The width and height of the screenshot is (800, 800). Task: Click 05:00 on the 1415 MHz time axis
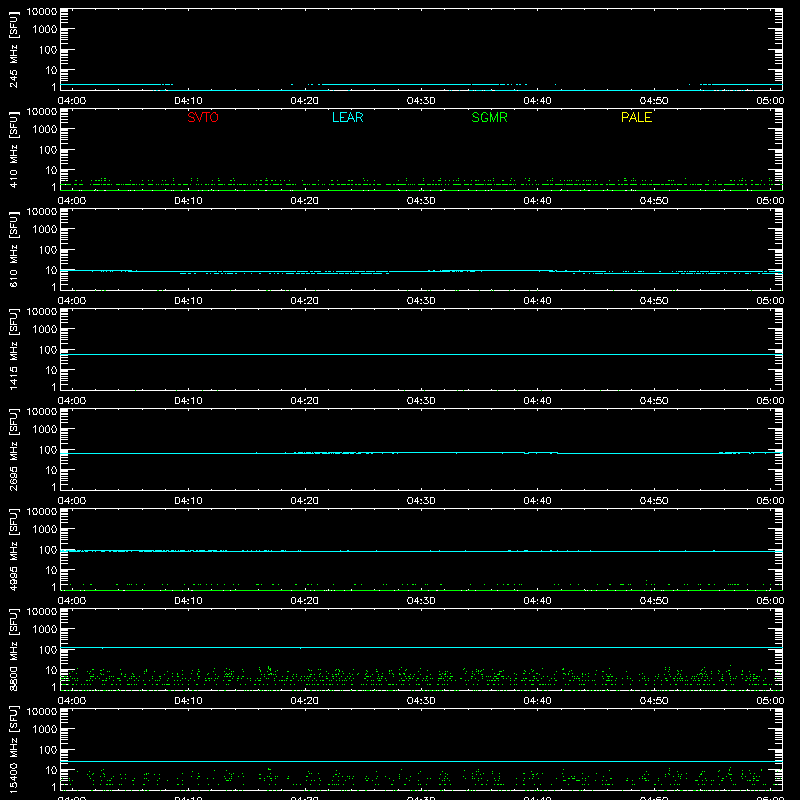(x=770, y=401)
